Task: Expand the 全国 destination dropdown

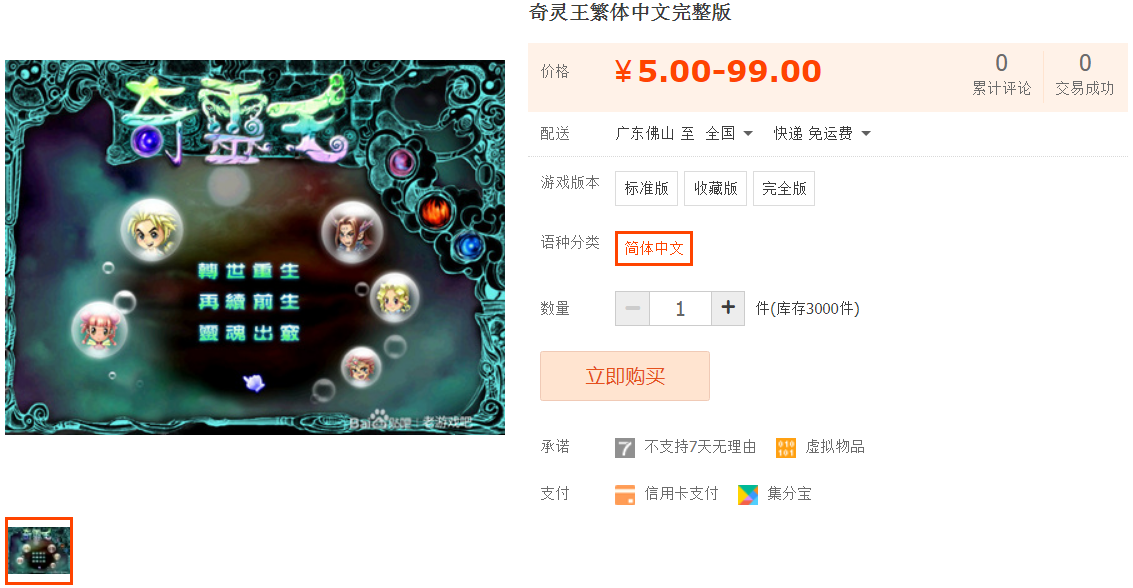Action: (729, 134)
